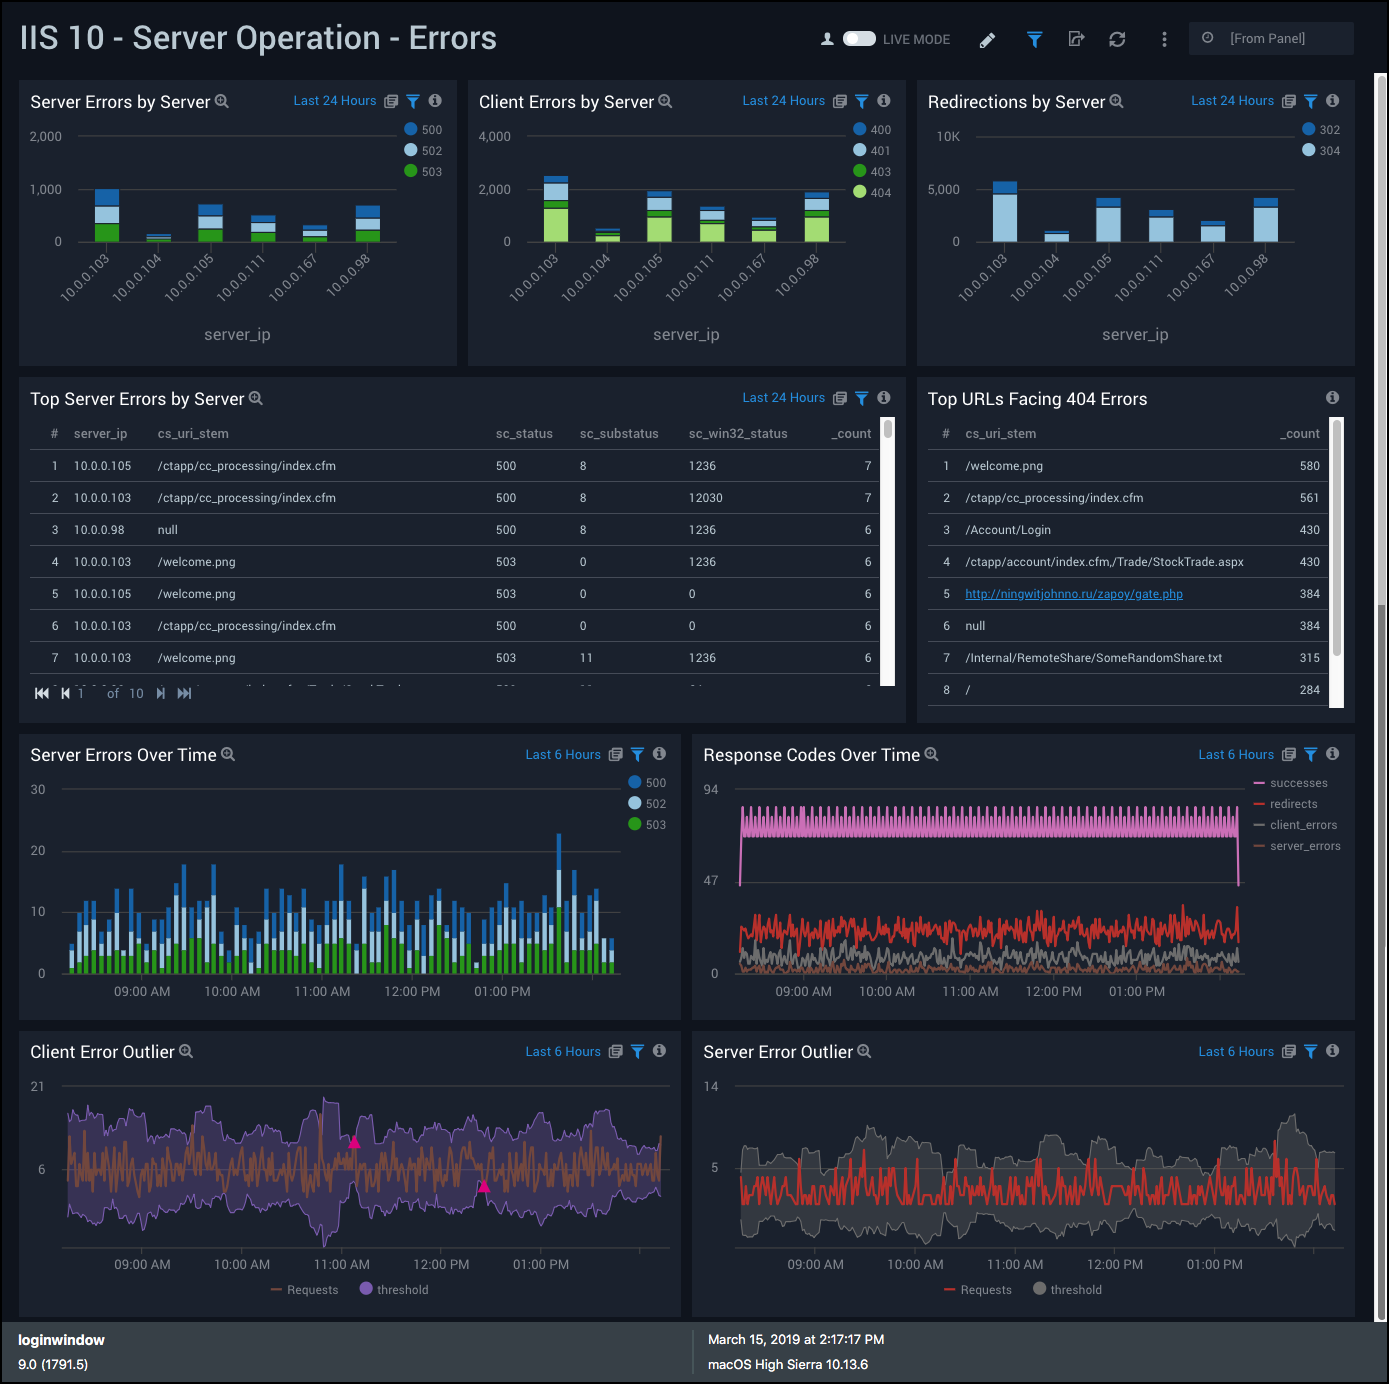Filter the Redirections by Server panel

[1311, 101]
